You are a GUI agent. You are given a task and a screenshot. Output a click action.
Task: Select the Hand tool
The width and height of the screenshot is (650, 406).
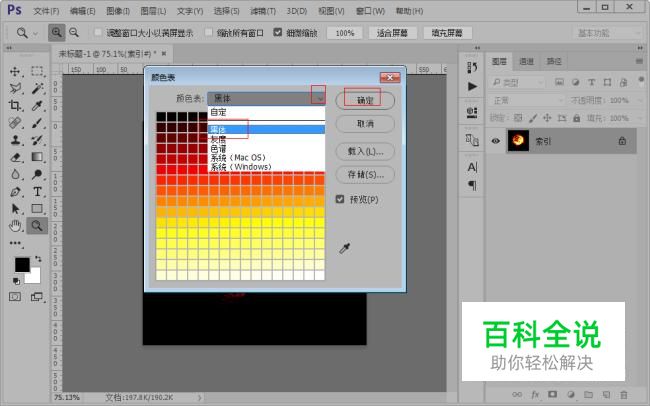pyautogui.click(x=15, y=226)
